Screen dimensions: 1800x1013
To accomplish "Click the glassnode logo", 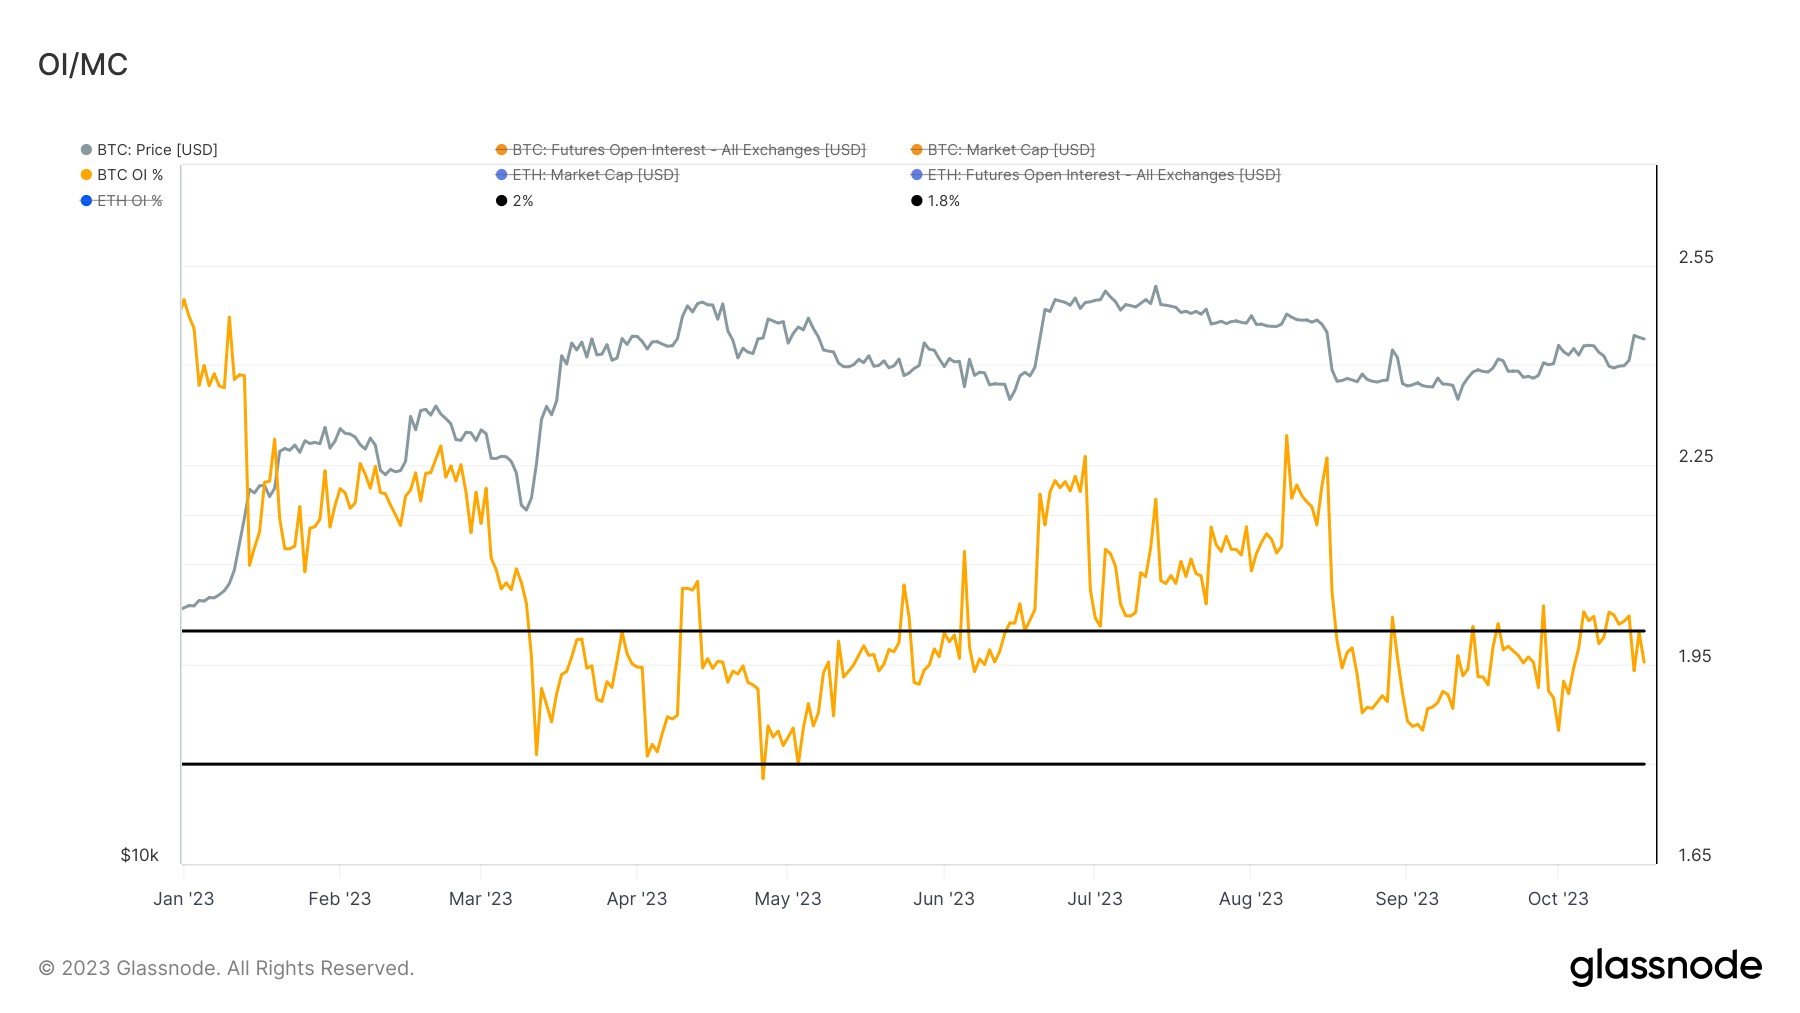I will 1665,966.
